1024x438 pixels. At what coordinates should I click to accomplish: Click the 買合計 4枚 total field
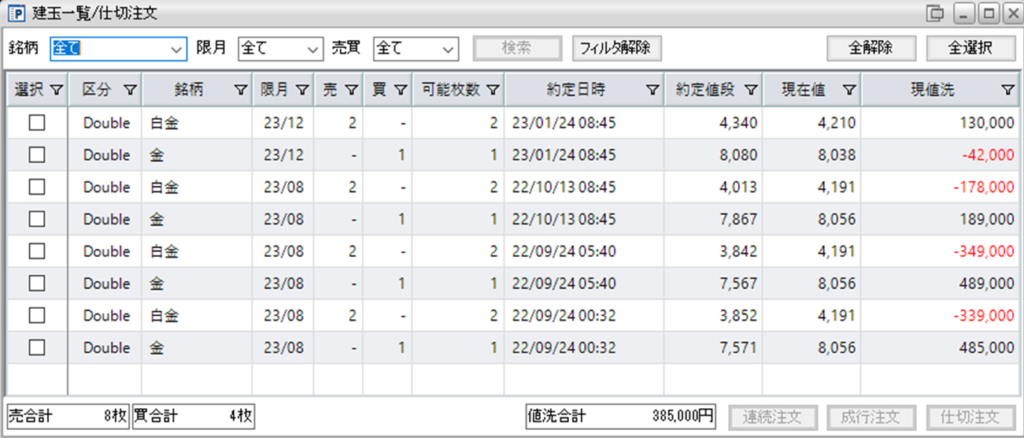(193, 416)
